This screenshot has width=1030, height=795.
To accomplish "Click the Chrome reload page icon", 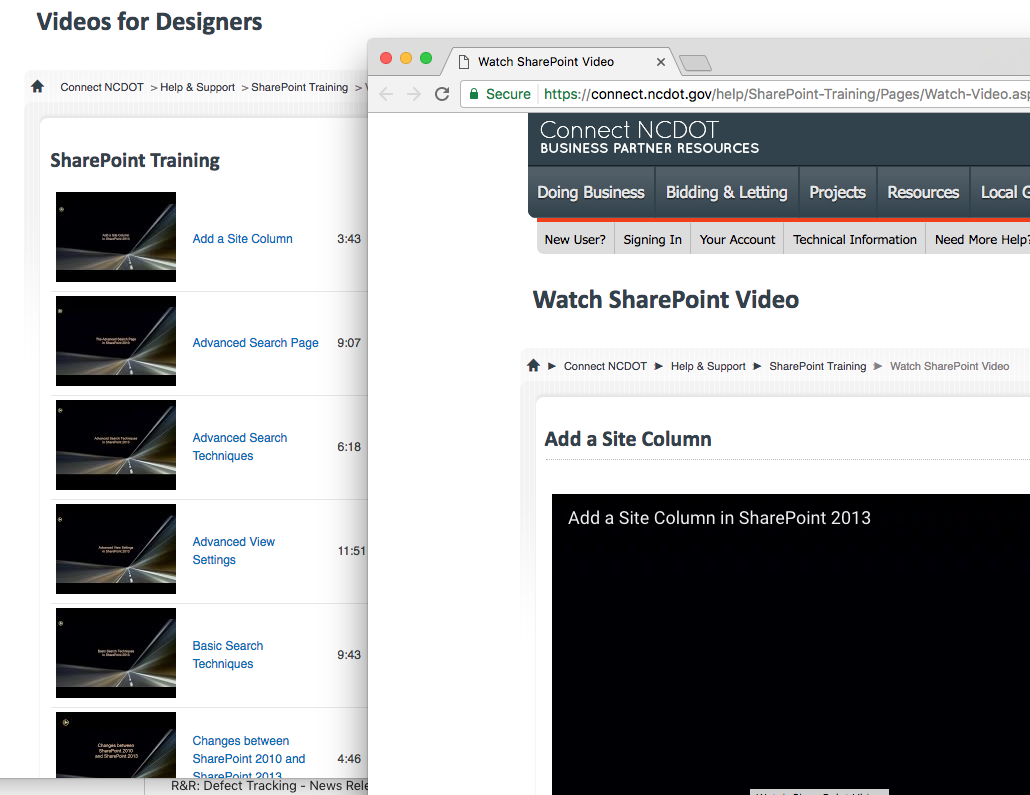I will 442,94.
